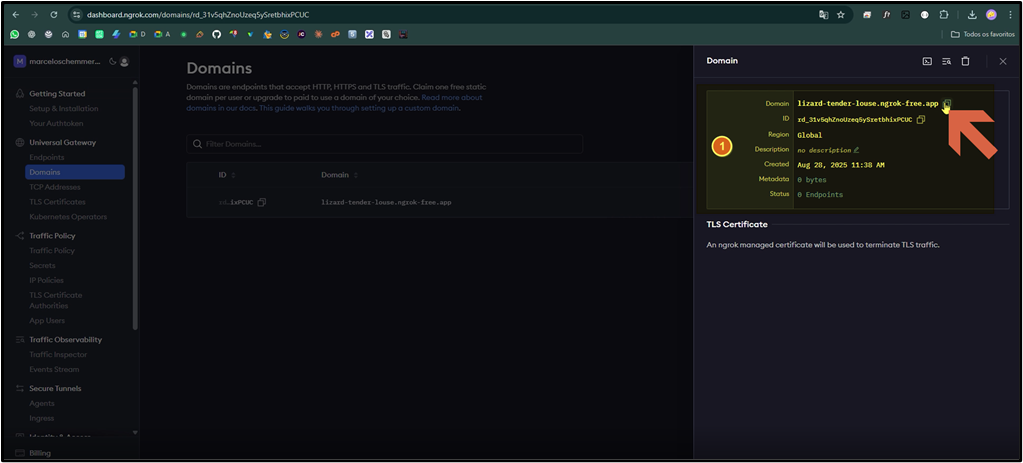Open the GitHub bookmark

[217, 34]
